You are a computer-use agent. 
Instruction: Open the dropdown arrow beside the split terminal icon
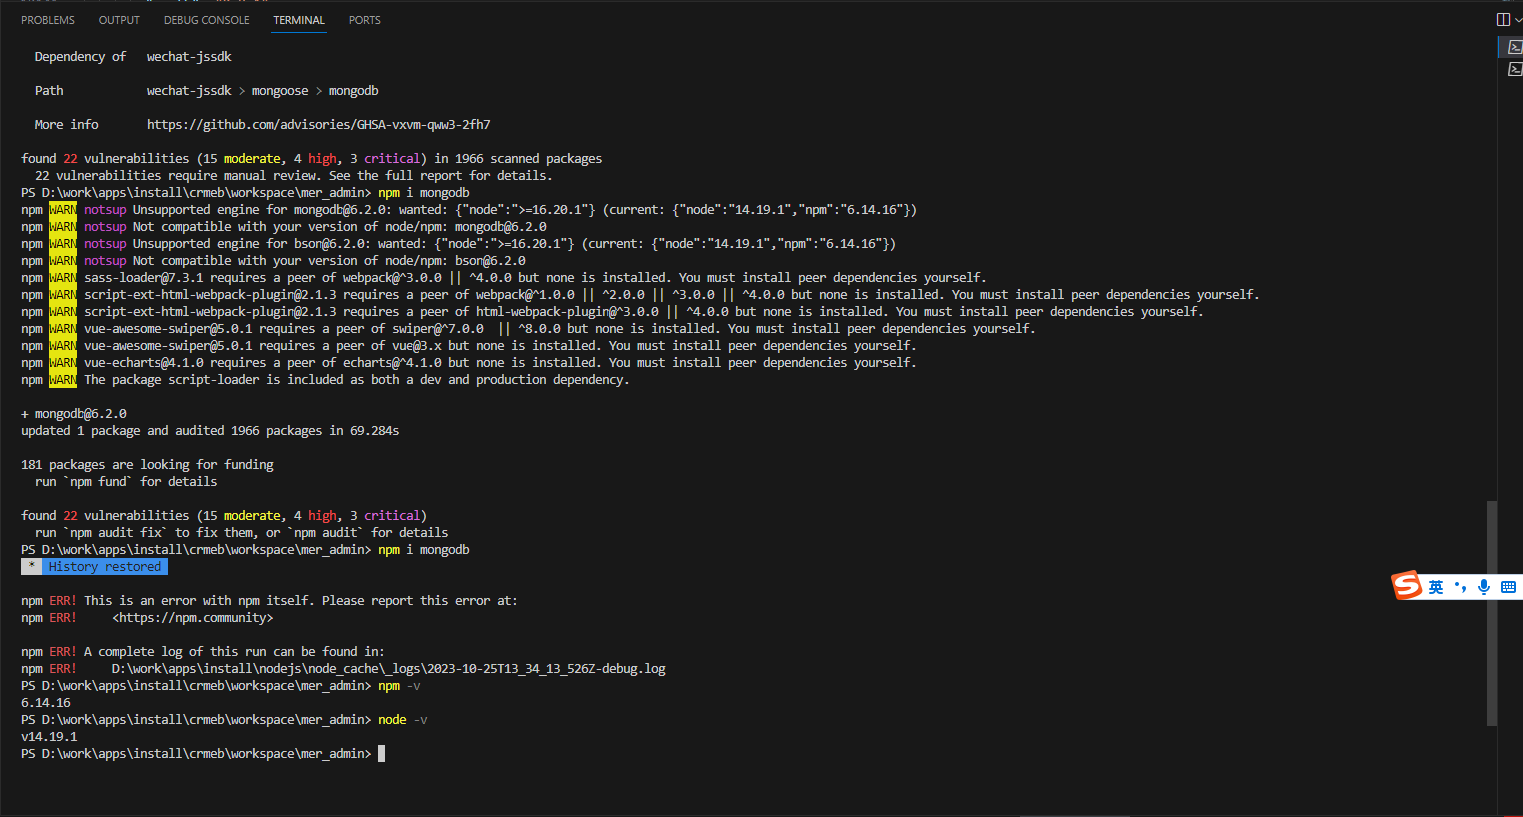click(1518, 19)
